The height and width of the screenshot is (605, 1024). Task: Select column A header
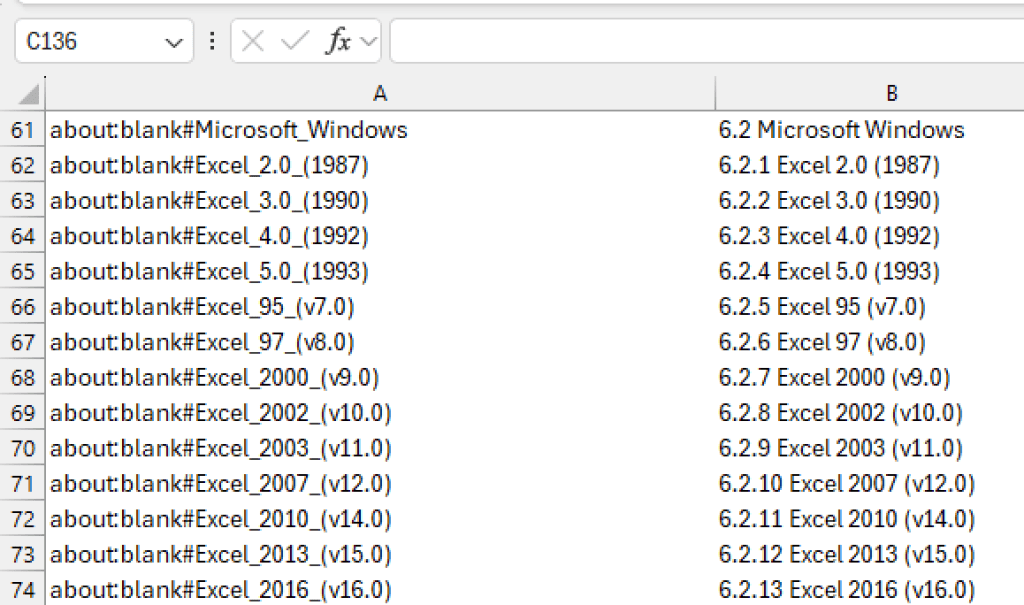pos(380,92)
